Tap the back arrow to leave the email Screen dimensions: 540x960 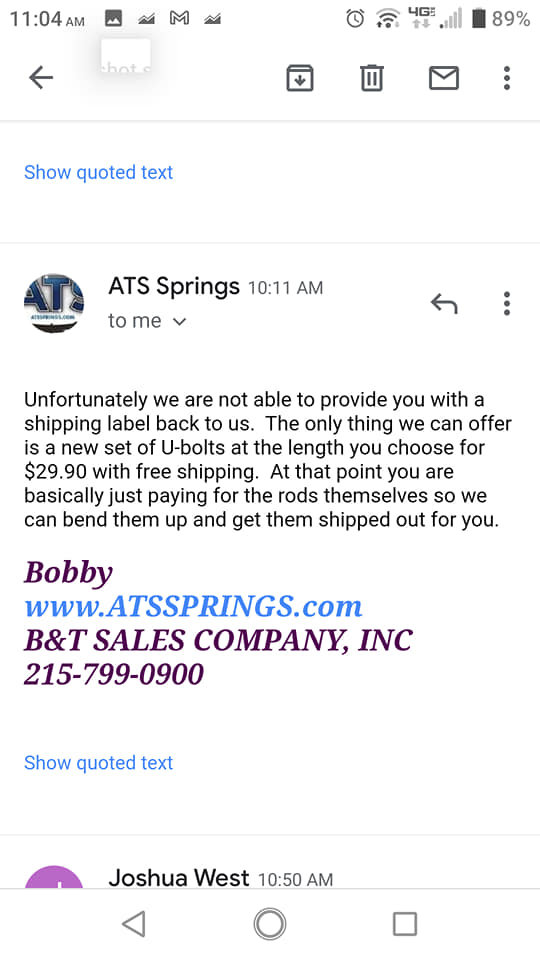point(41,78)
